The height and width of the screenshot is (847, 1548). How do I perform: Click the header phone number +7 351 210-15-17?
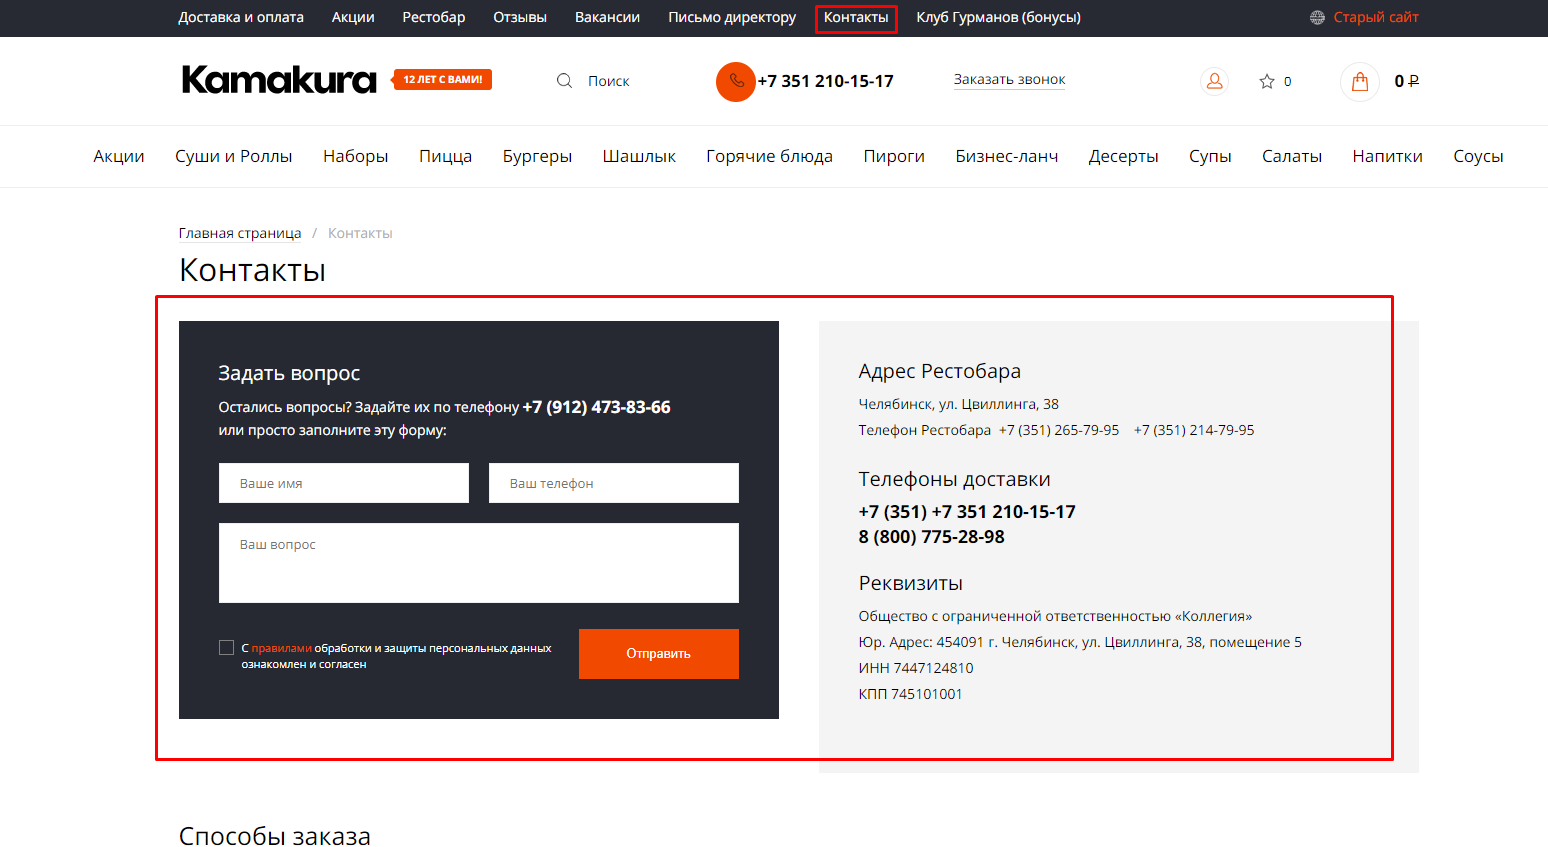(825, 81)
